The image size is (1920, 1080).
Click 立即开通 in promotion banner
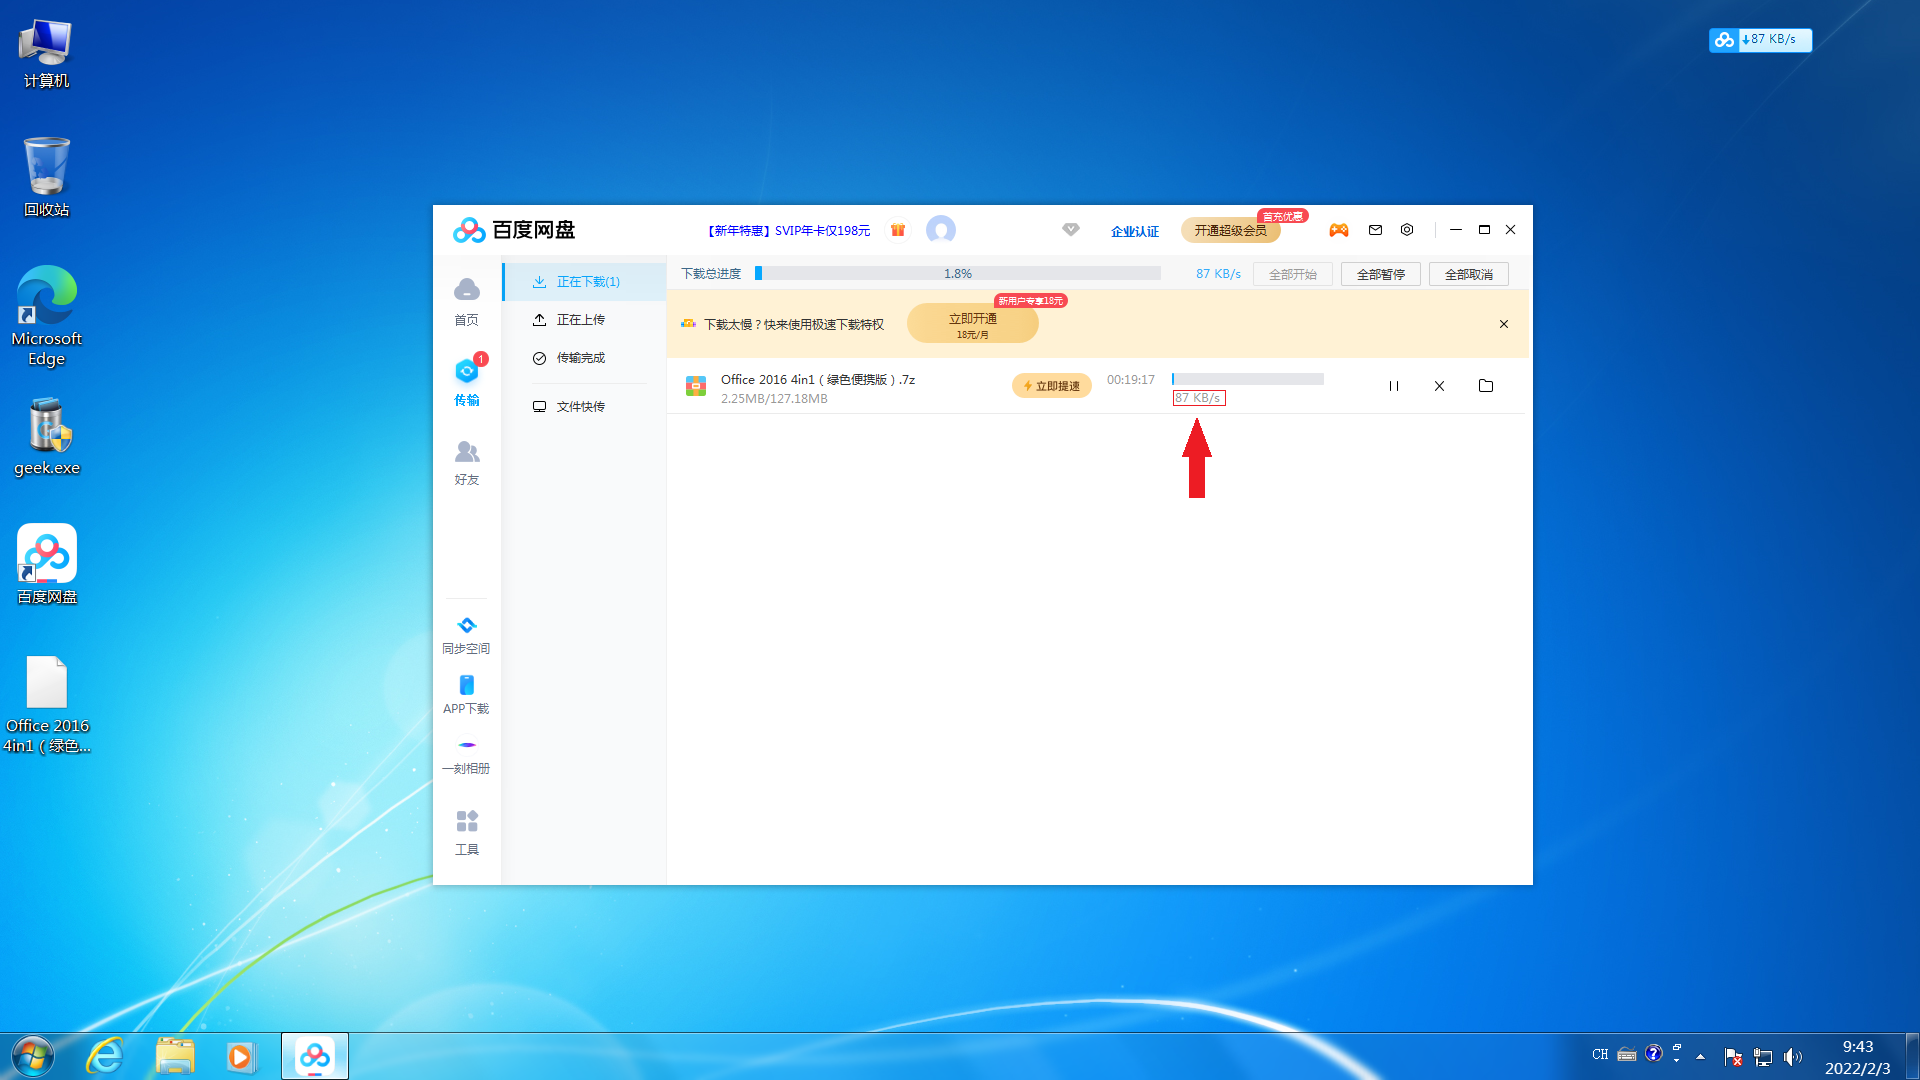click(972, 324)
